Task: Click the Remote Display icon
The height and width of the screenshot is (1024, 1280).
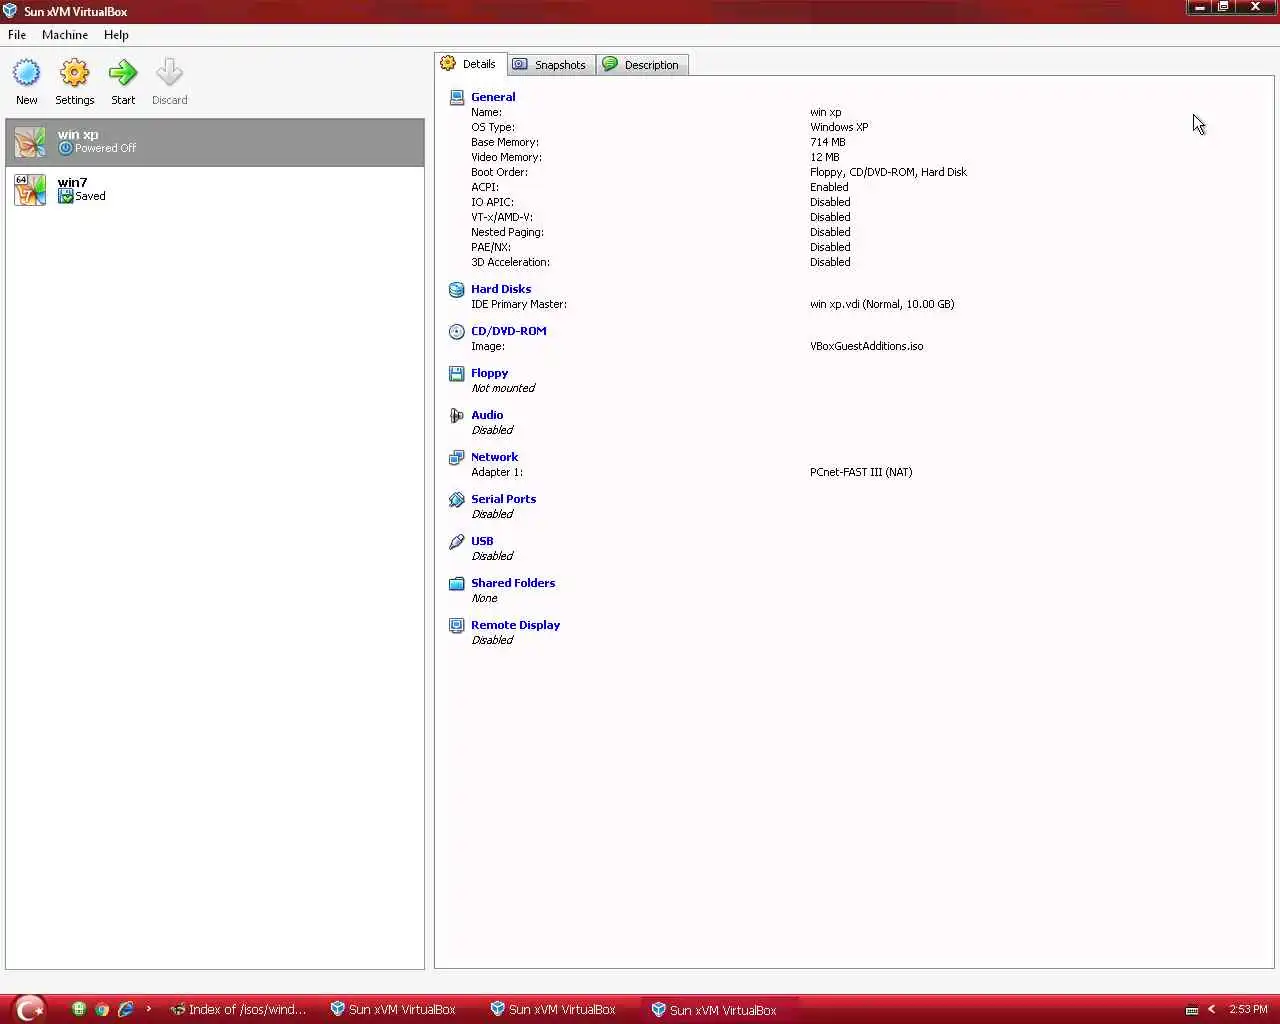Action: [457, 625]
